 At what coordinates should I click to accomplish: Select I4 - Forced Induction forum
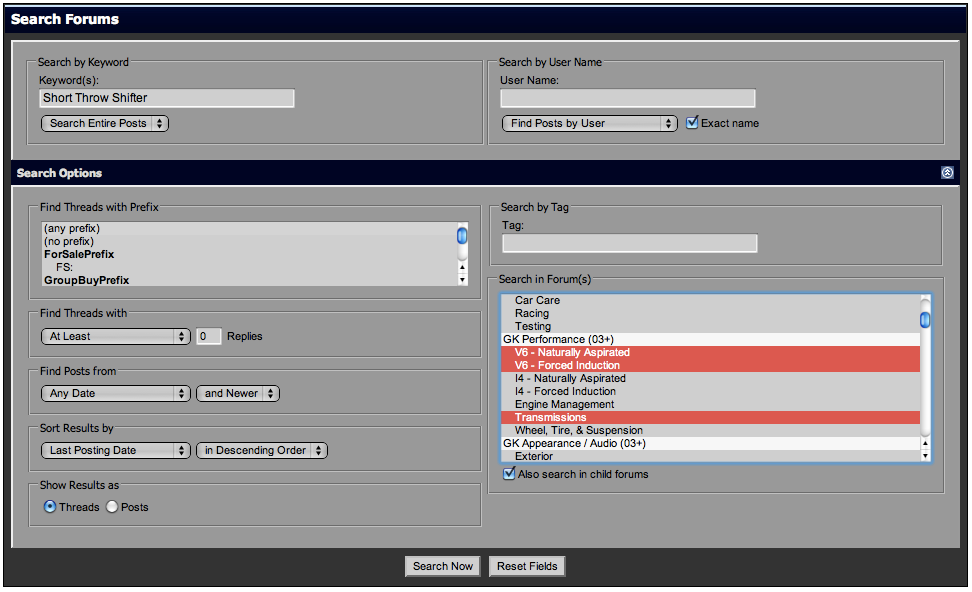coord(710,391)
